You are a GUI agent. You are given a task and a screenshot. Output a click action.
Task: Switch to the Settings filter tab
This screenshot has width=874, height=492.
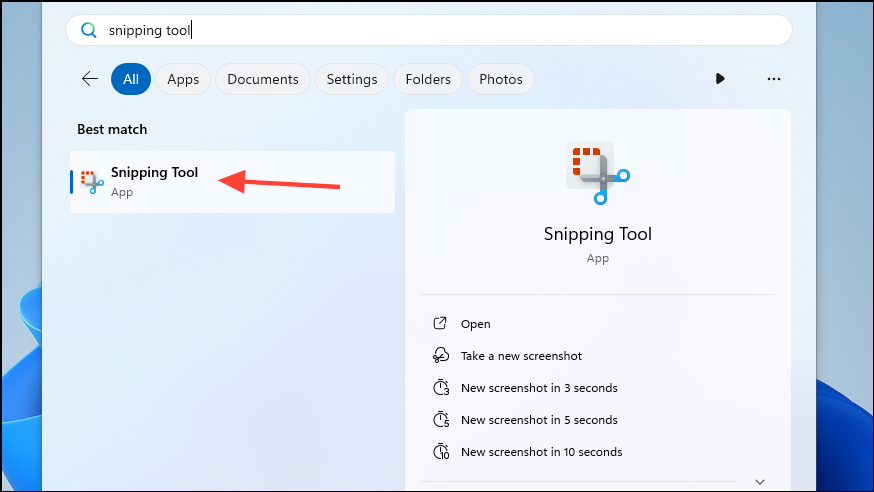(352, 79)
